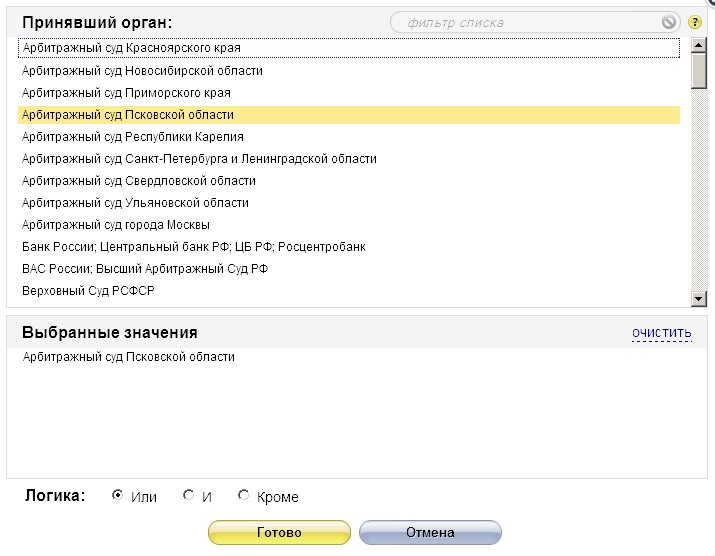Image resolution: width=715 pixels, height=556 pixels.
Task: Click the очистить link
Action: pyautogui.click(x=661, y=333)
